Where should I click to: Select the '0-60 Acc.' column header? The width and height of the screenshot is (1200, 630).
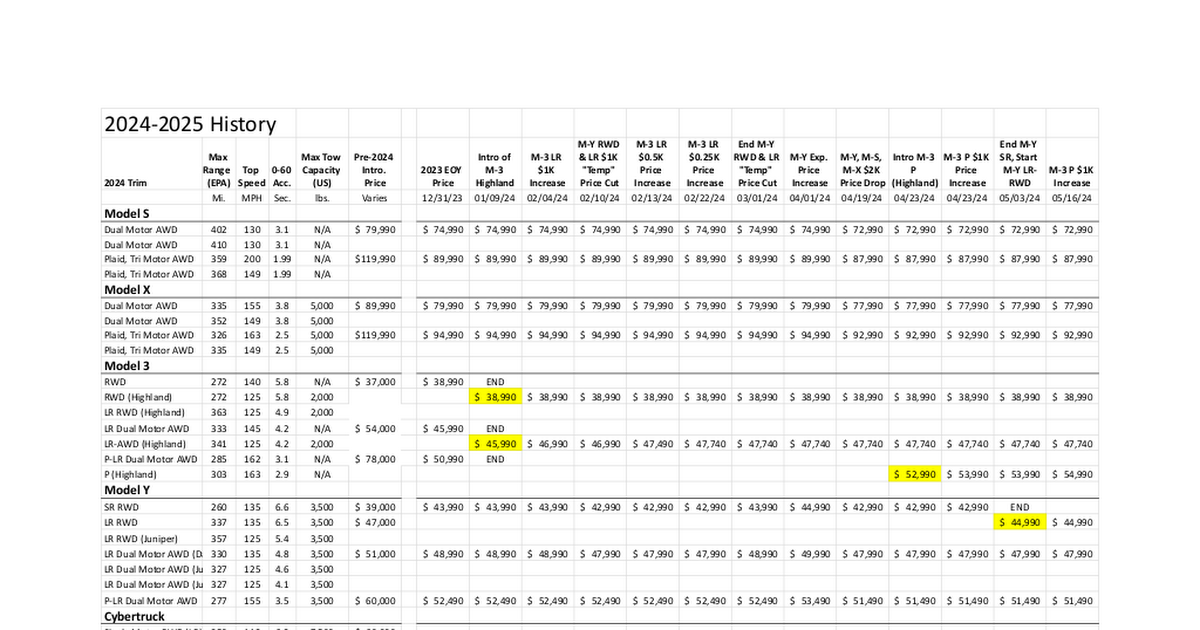click(x=281, y=177)
